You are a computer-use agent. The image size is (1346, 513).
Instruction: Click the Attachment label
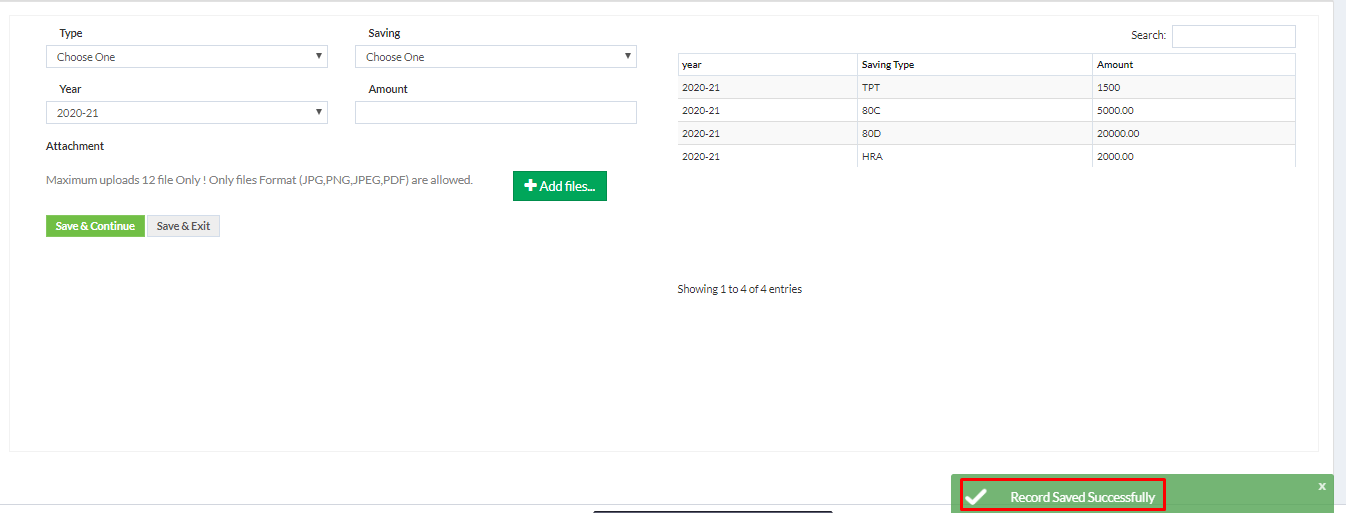pos(75,146)
